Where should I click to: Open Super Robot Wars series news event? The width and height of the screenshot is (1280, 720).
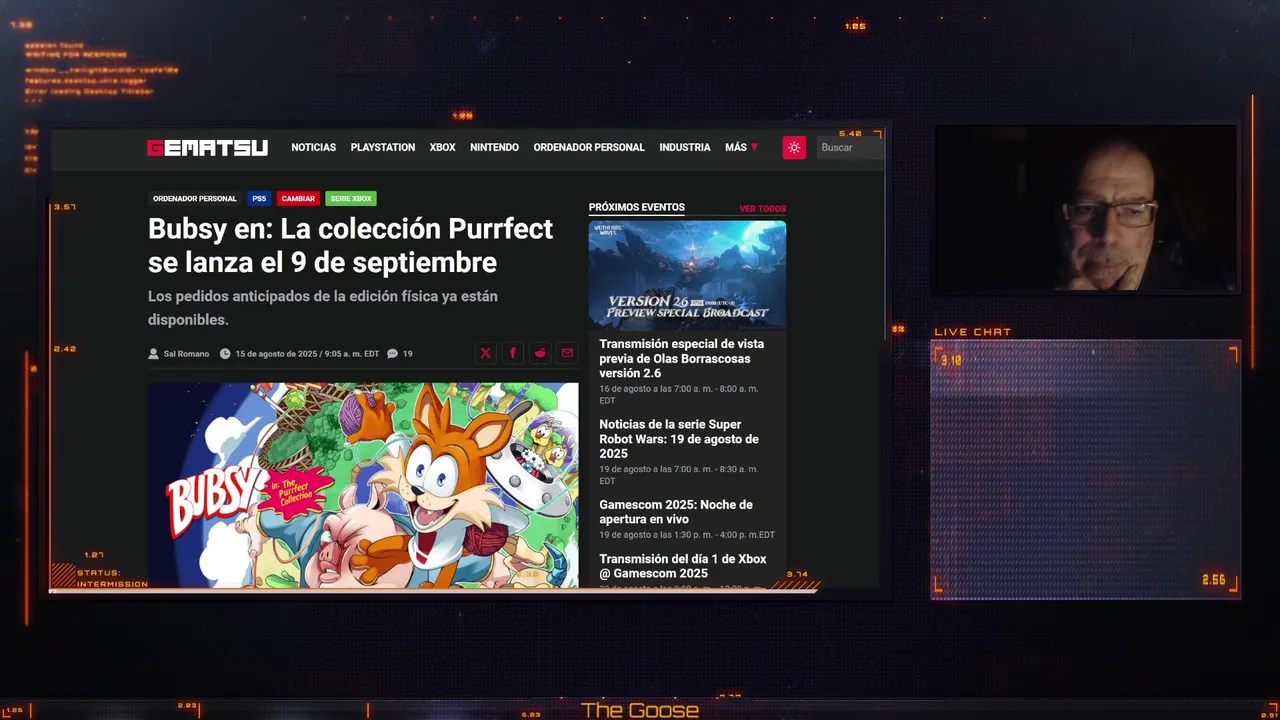(679, 439)
